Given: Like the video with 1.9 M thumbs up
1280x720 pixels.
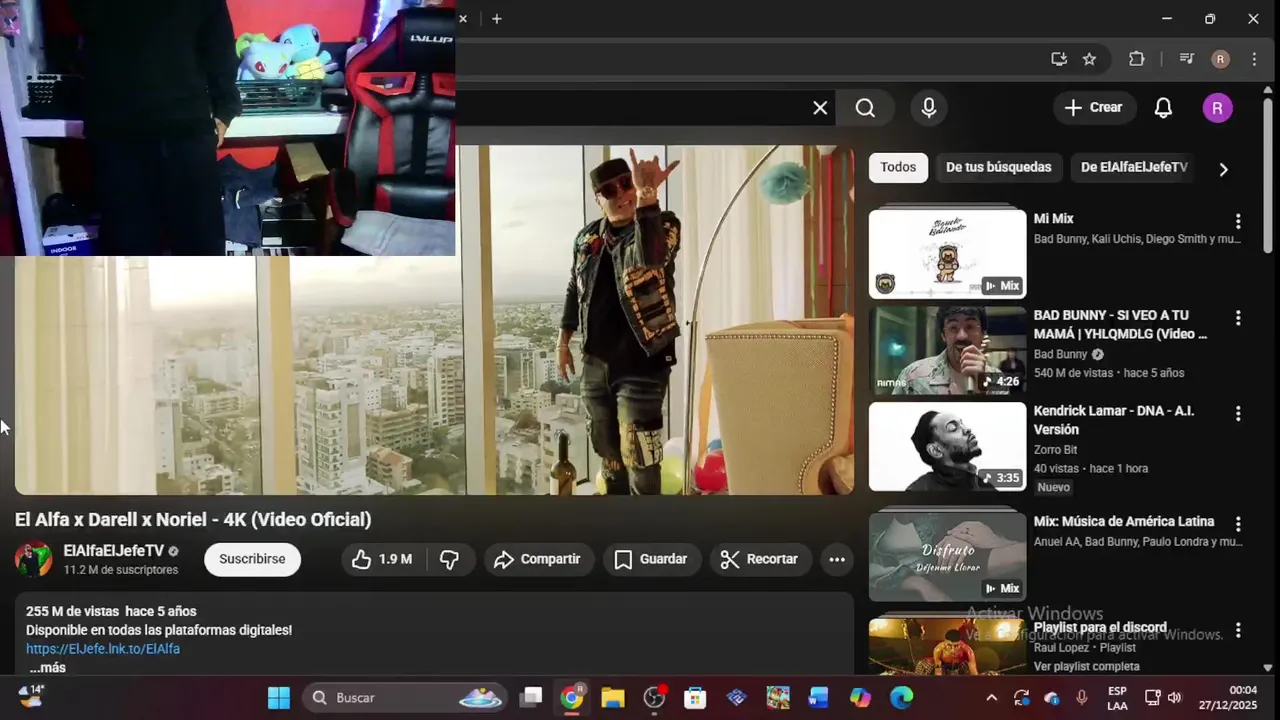Looking at the screenshot, I should (382, 559).
